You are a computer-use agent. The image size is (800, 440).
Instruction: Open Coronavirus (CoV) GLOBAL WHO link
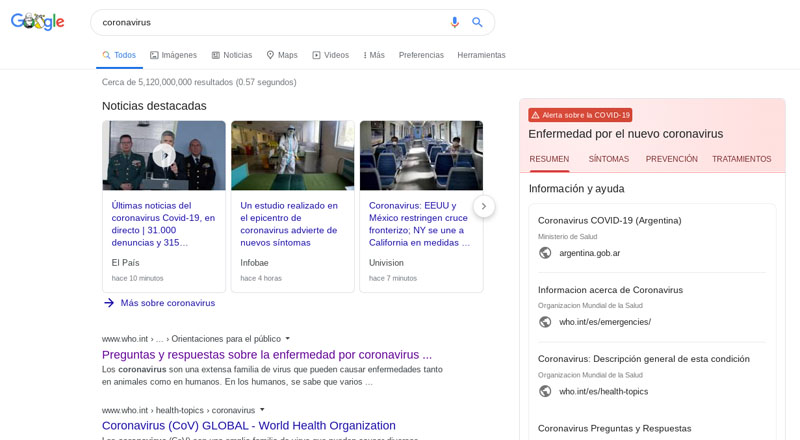(248, 425)
